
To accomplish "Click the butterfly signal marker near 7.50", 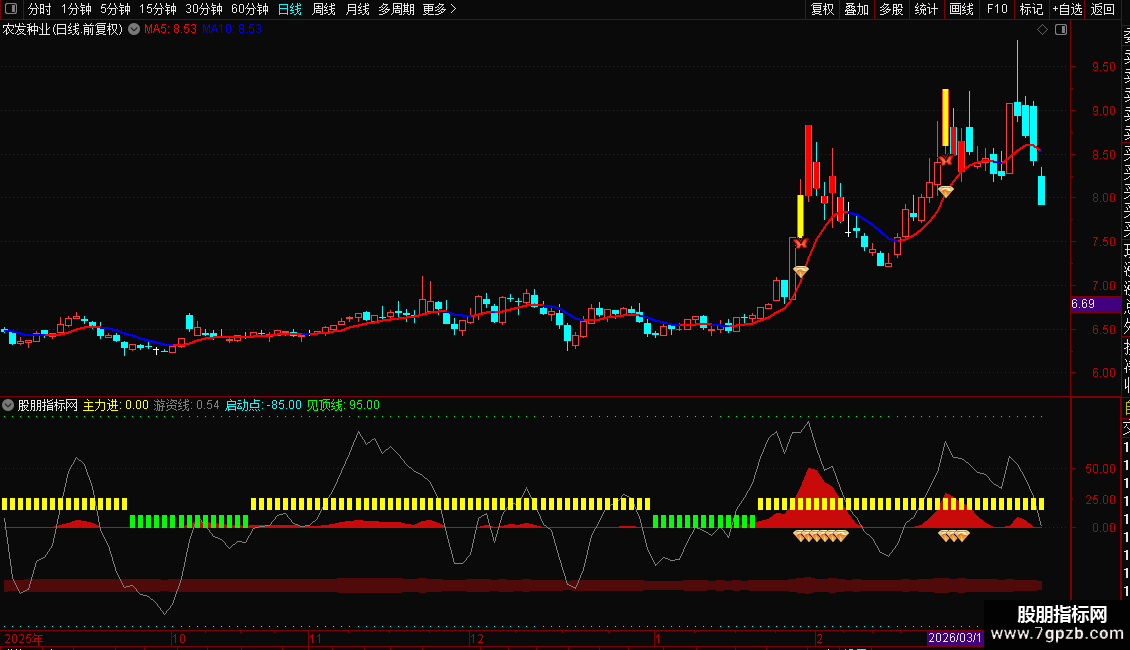I will [x=801, y=244].
